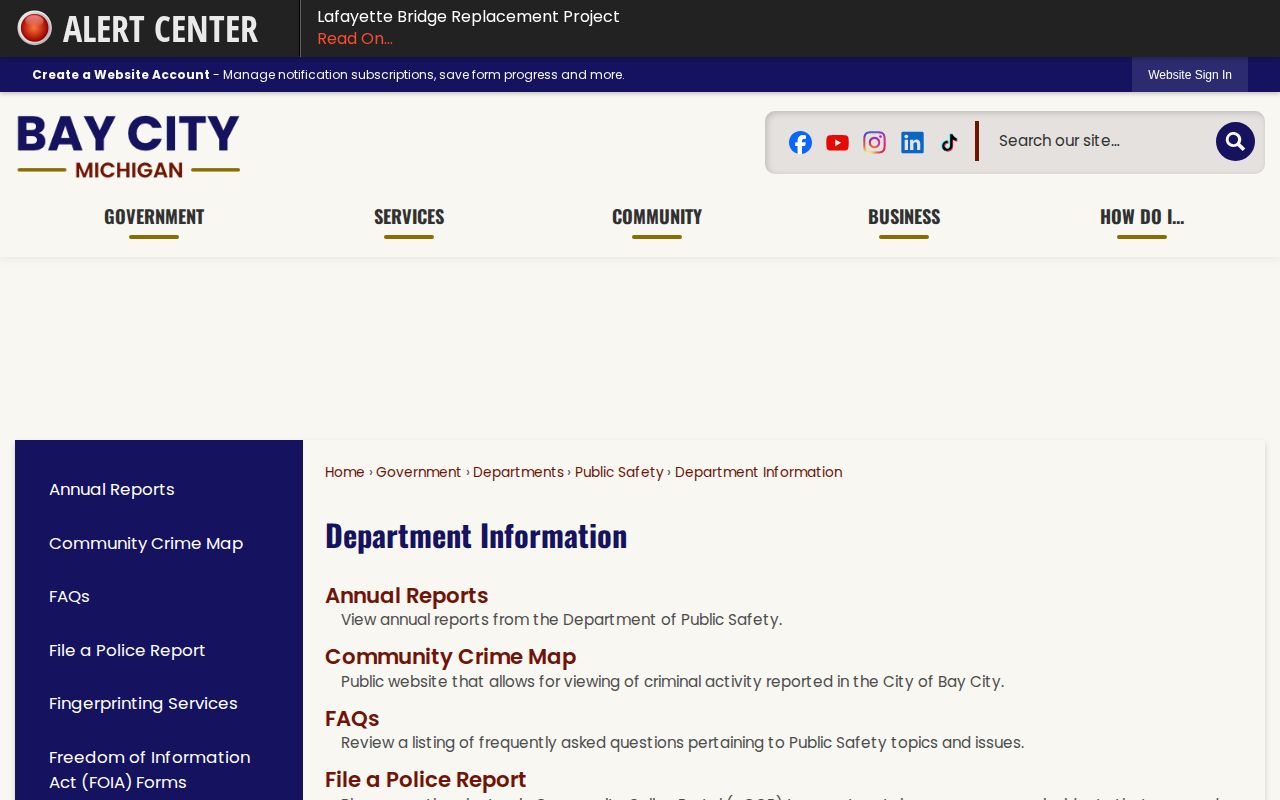The image size is (1280, 800).
Task: Open the Annual Reports main heading link
Action: coord(406,596)
